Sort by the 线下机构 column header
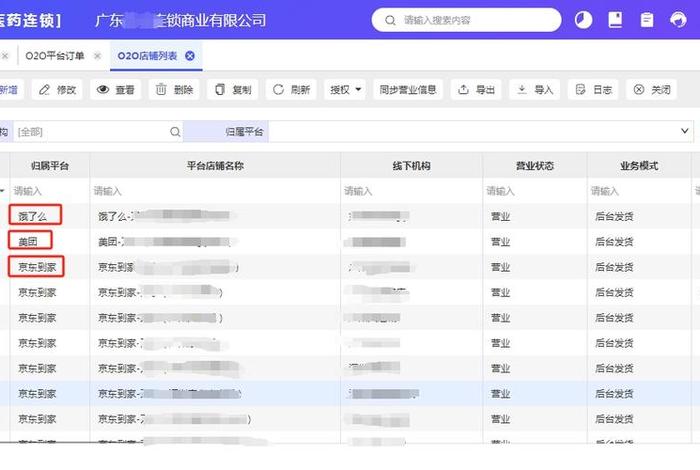The width and height of the screenshot is (700, 470). click(x=411, y=166)
